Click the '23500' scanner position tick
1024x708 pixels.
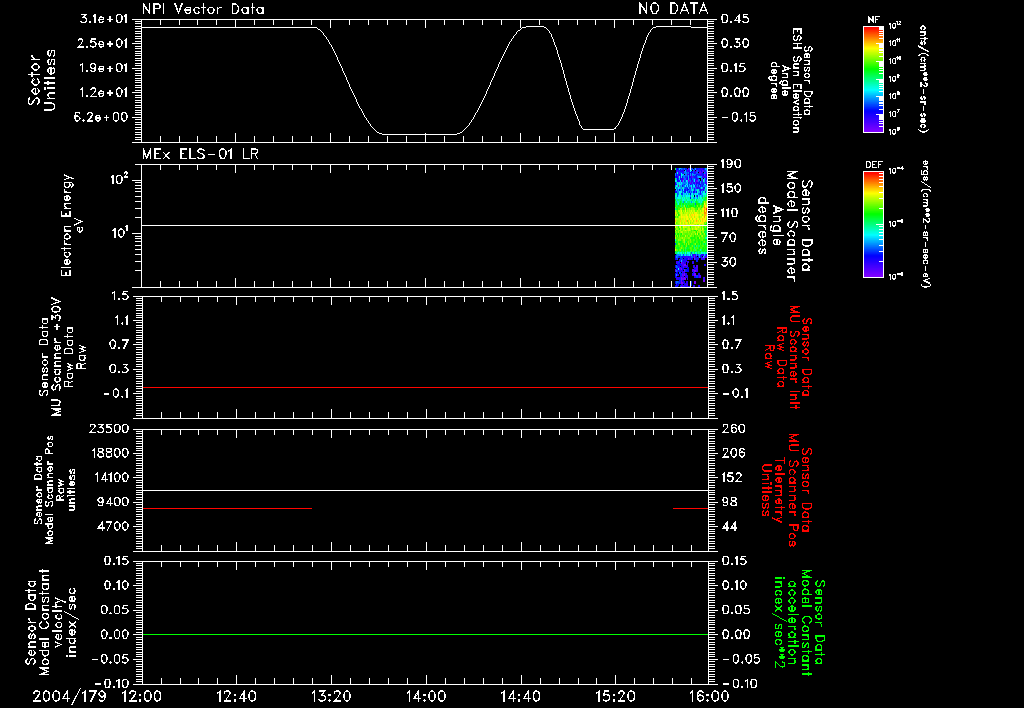(x=109, y=429)
